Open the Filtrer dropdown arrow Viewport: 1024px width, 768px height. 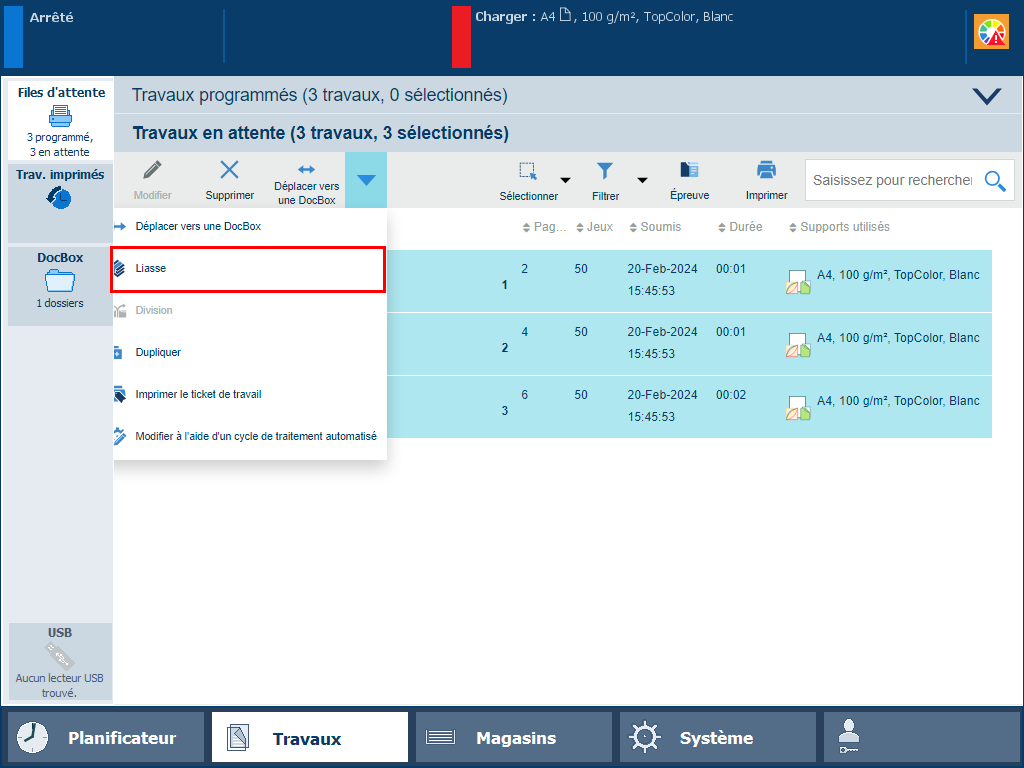pos(642,181)
